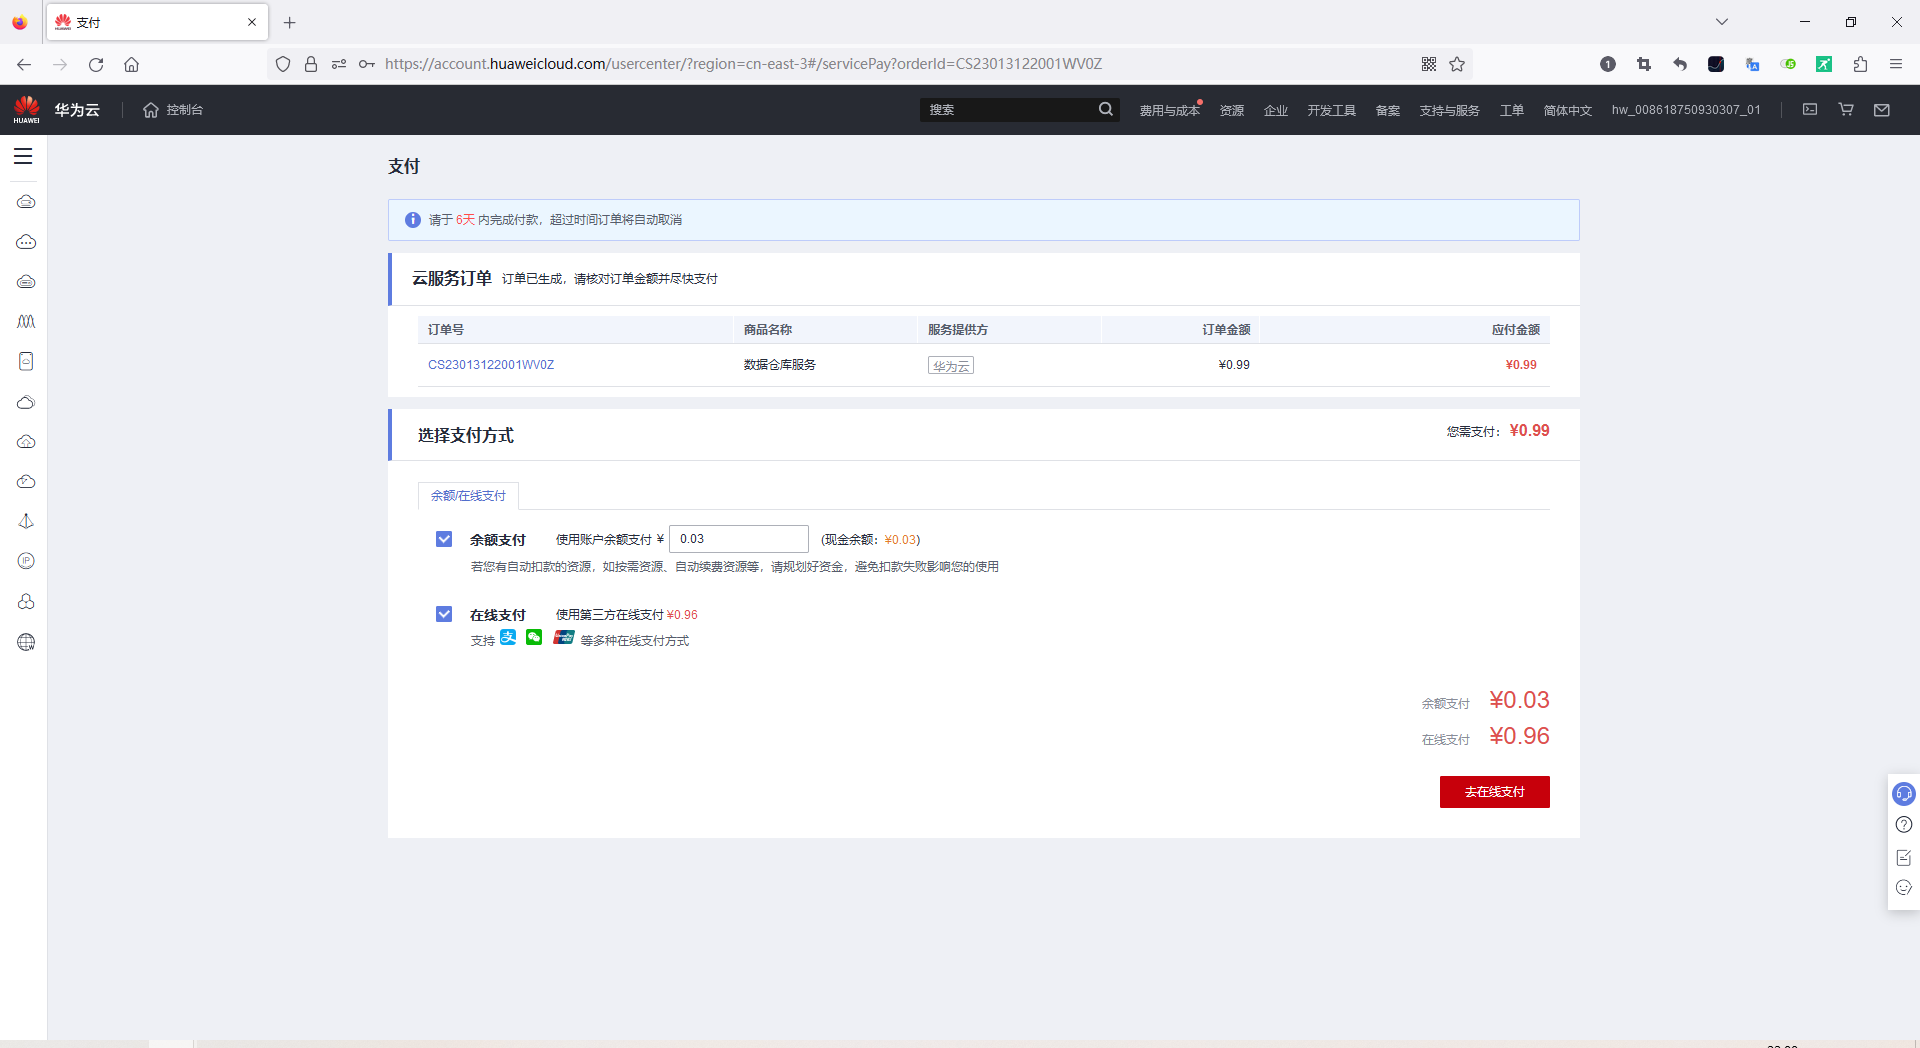The height and width of the screenshot is (1048, 1920).
Task: Toggle the JS switch extension
Action: click(1788, 64)
